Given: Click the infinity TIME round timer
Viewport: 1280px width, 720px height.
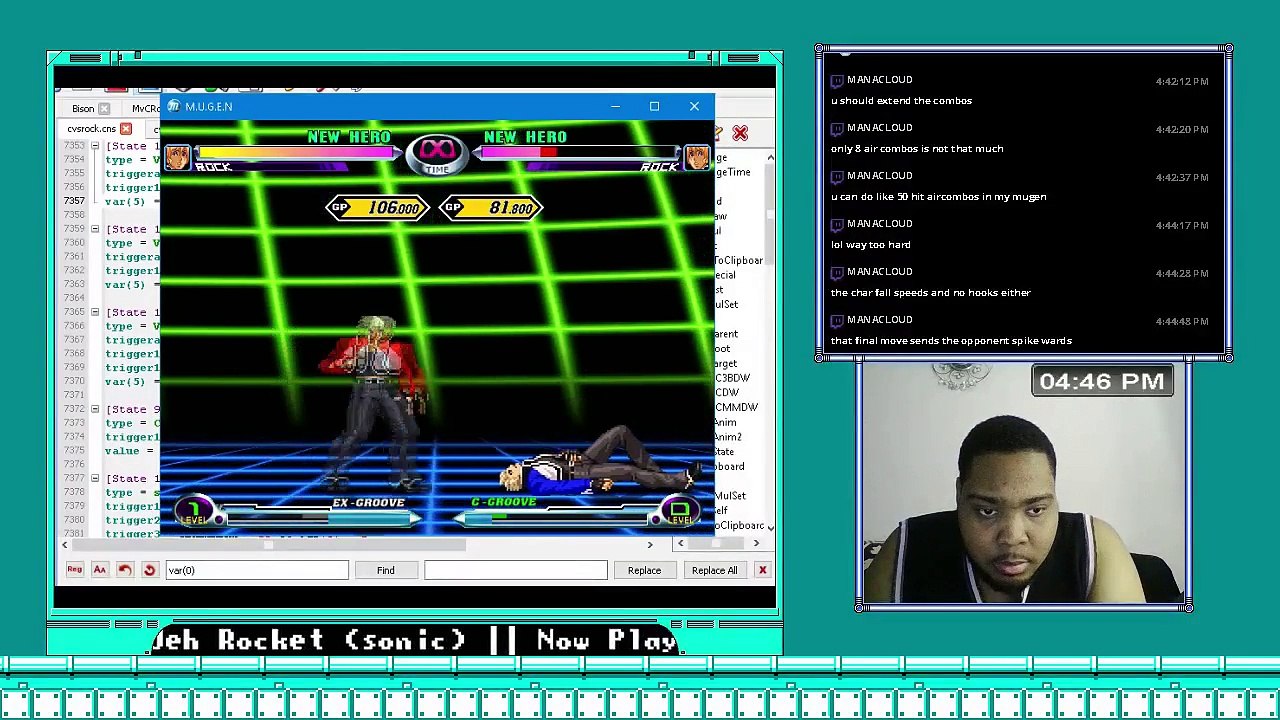Looking at the screenshot, I should 437,153.
